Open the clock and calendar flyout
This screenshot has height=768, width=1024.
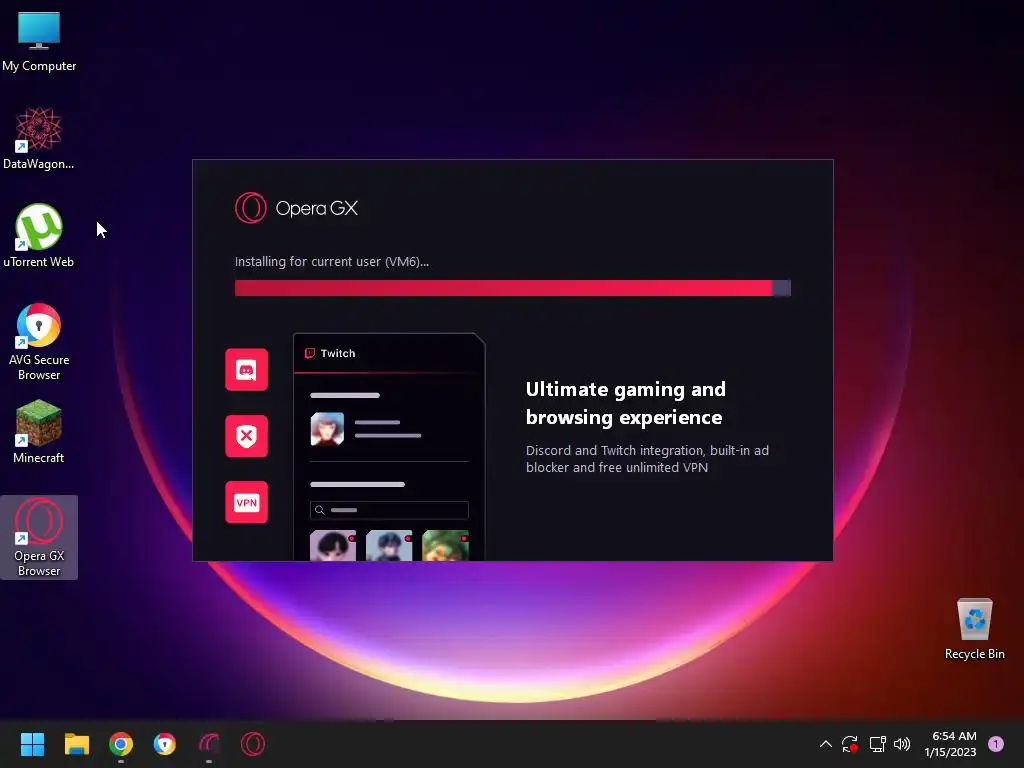pyautogui.click(x=950, y=744)
